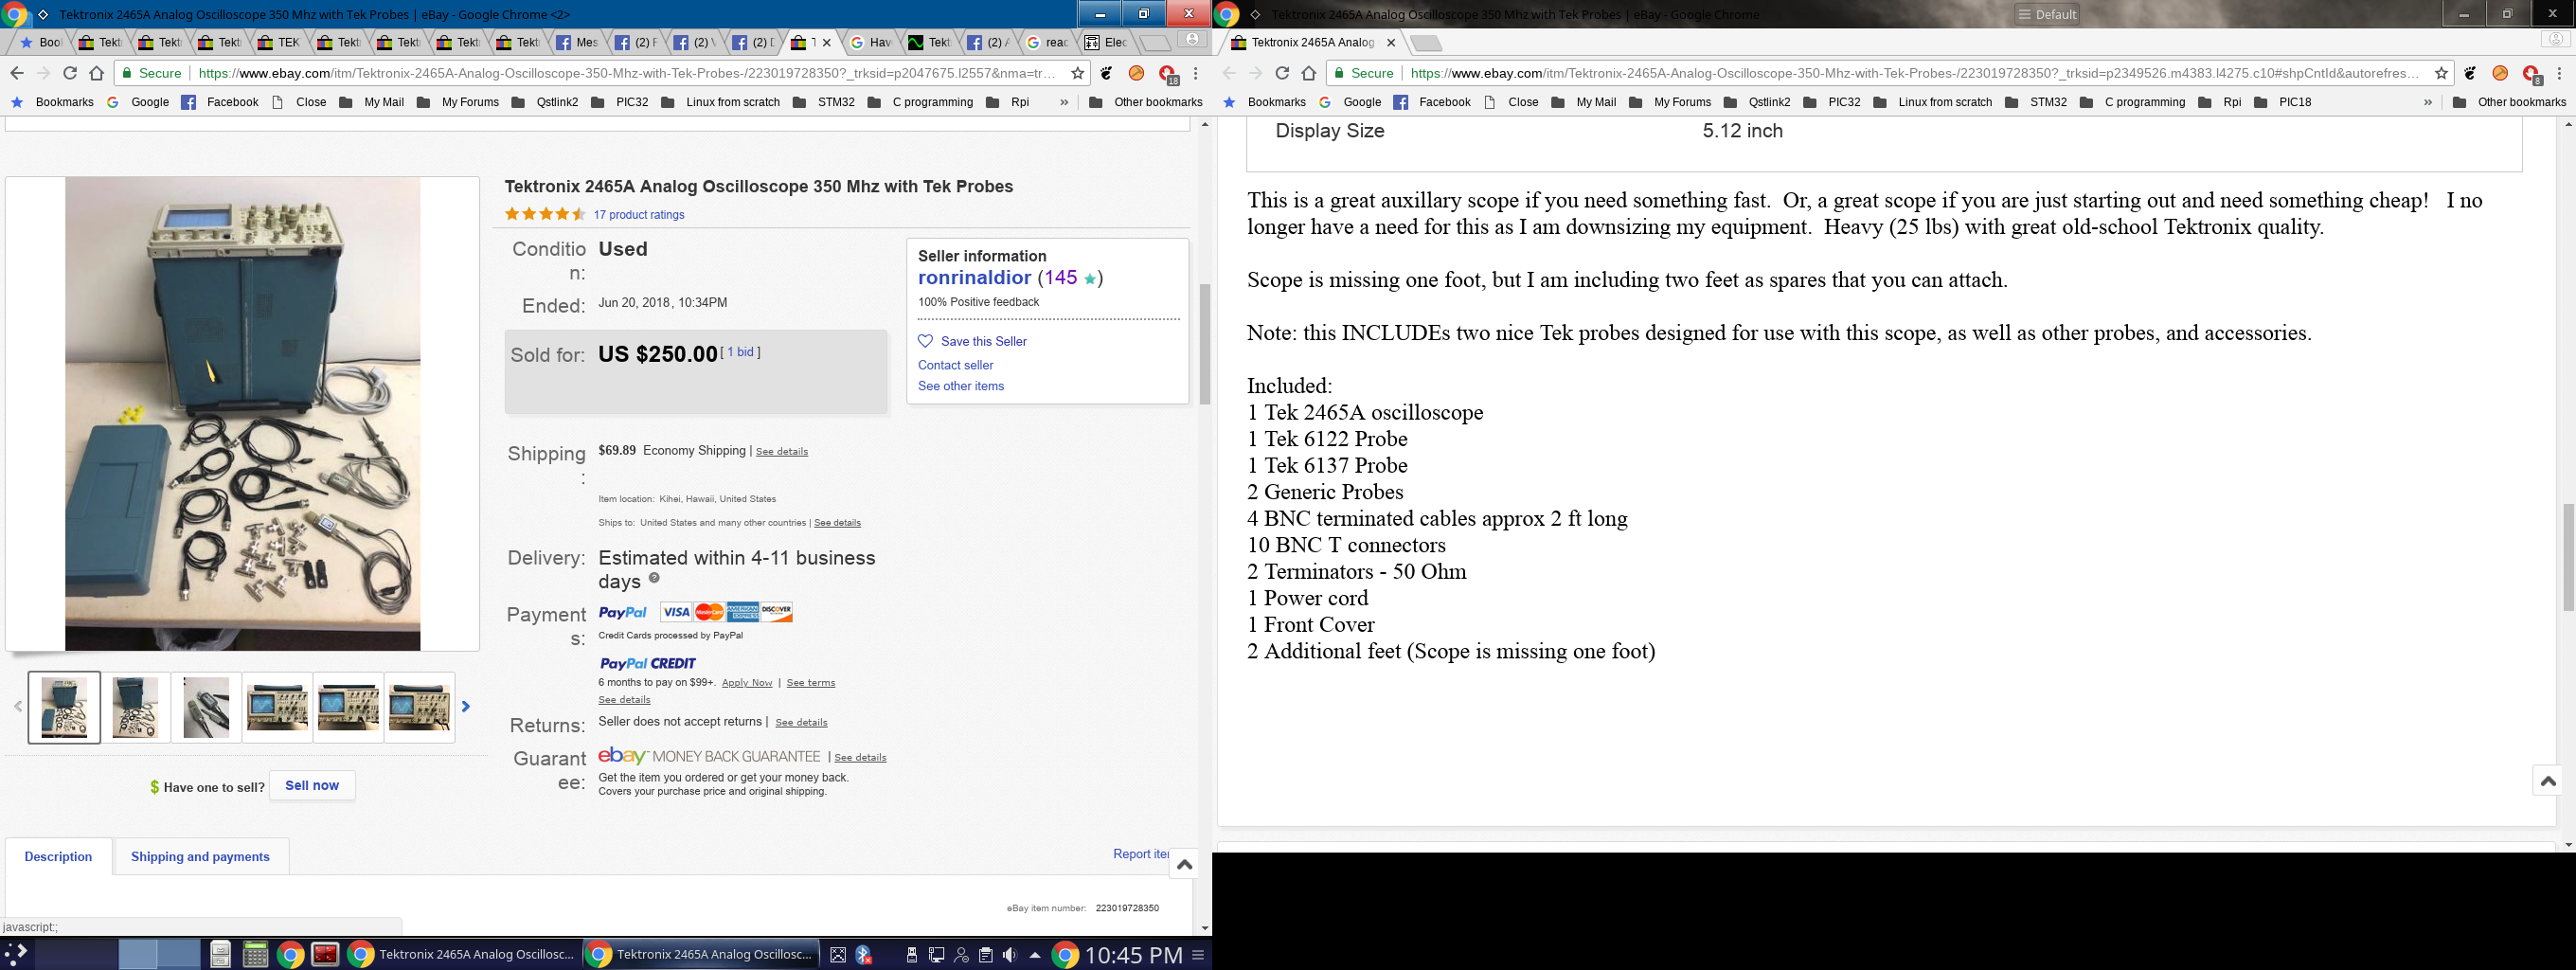2576x970 pixels.
Task: Close the active eBay tab in left window
Action: click(x=826, y=42)
